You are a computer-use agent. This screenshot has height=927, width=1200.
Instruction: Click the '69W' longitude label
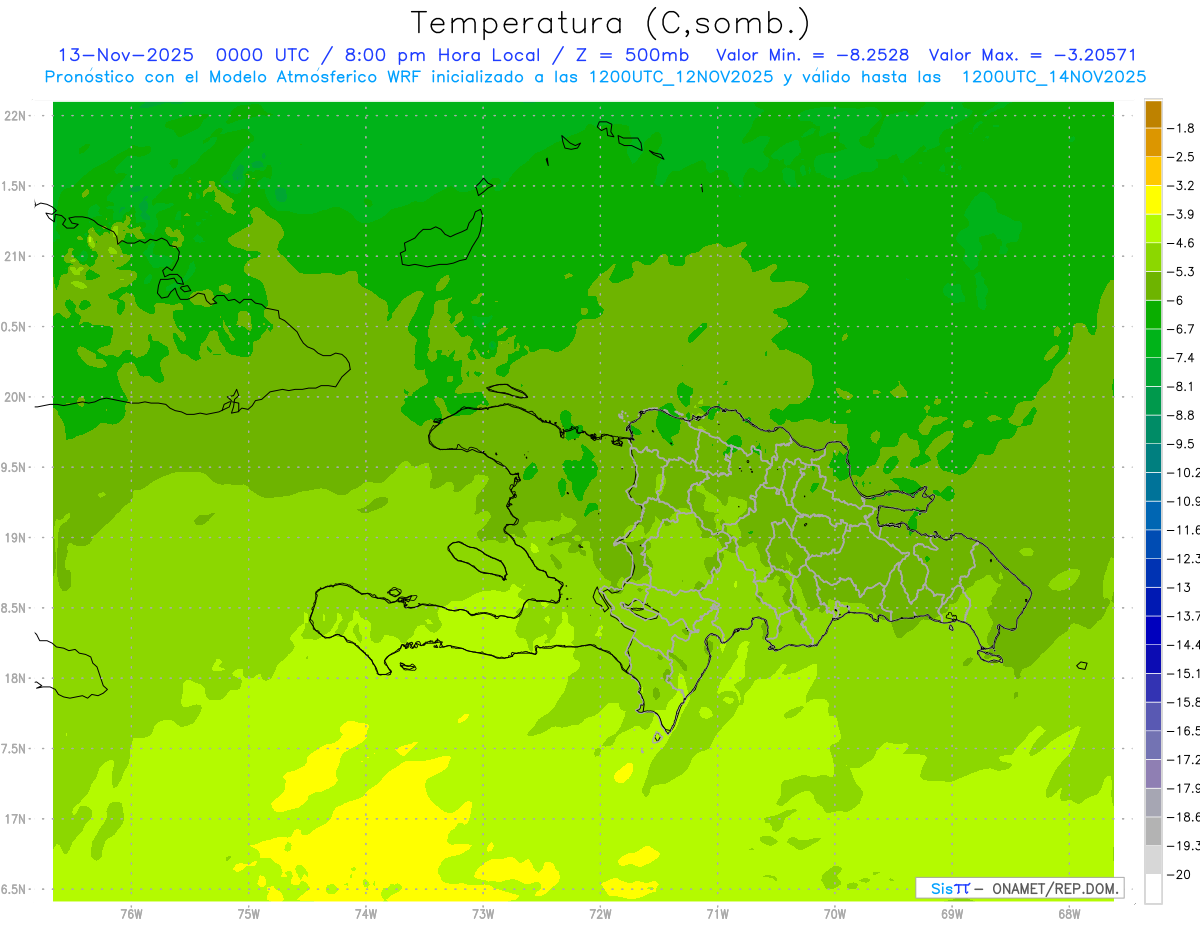(x=951, y=913)
